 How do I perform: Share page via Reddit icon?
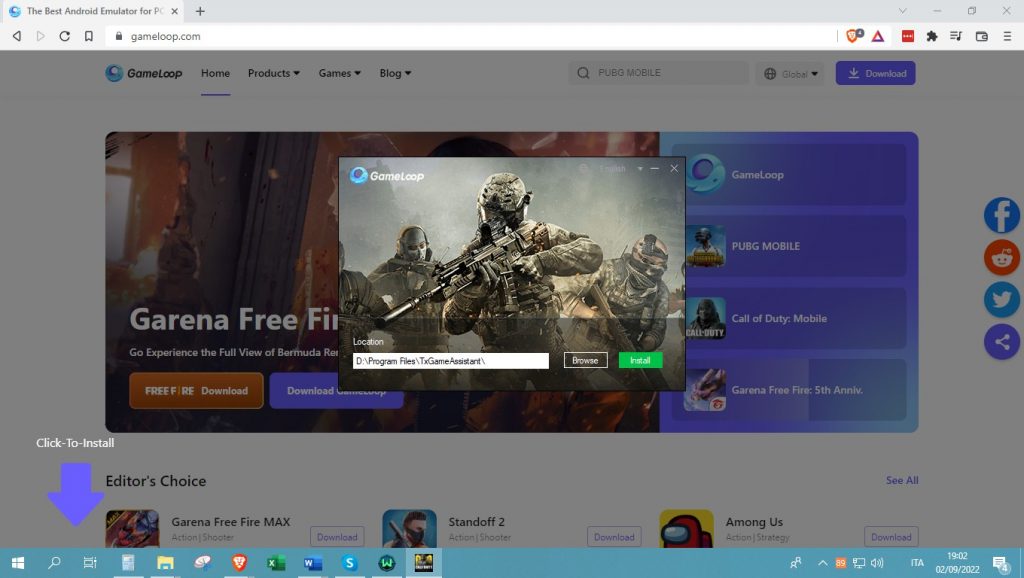tap(1001, 257)
